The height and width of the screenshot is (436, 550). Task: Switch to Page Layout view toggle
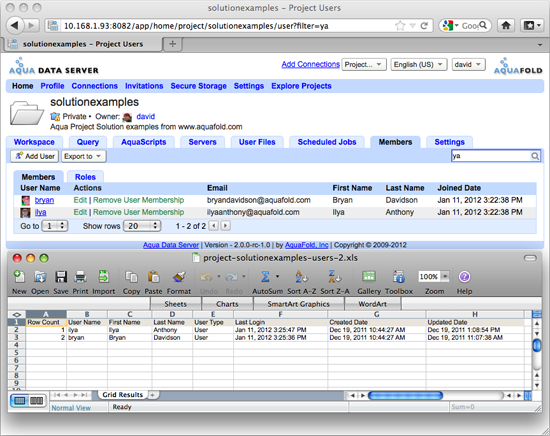pos(36,401)
